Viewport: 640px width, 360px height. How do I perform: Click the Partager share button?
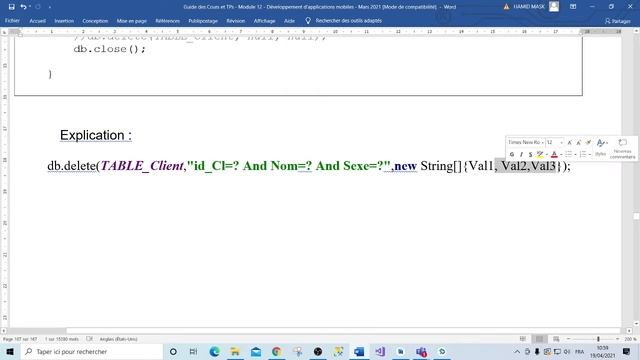pos(618,21)
